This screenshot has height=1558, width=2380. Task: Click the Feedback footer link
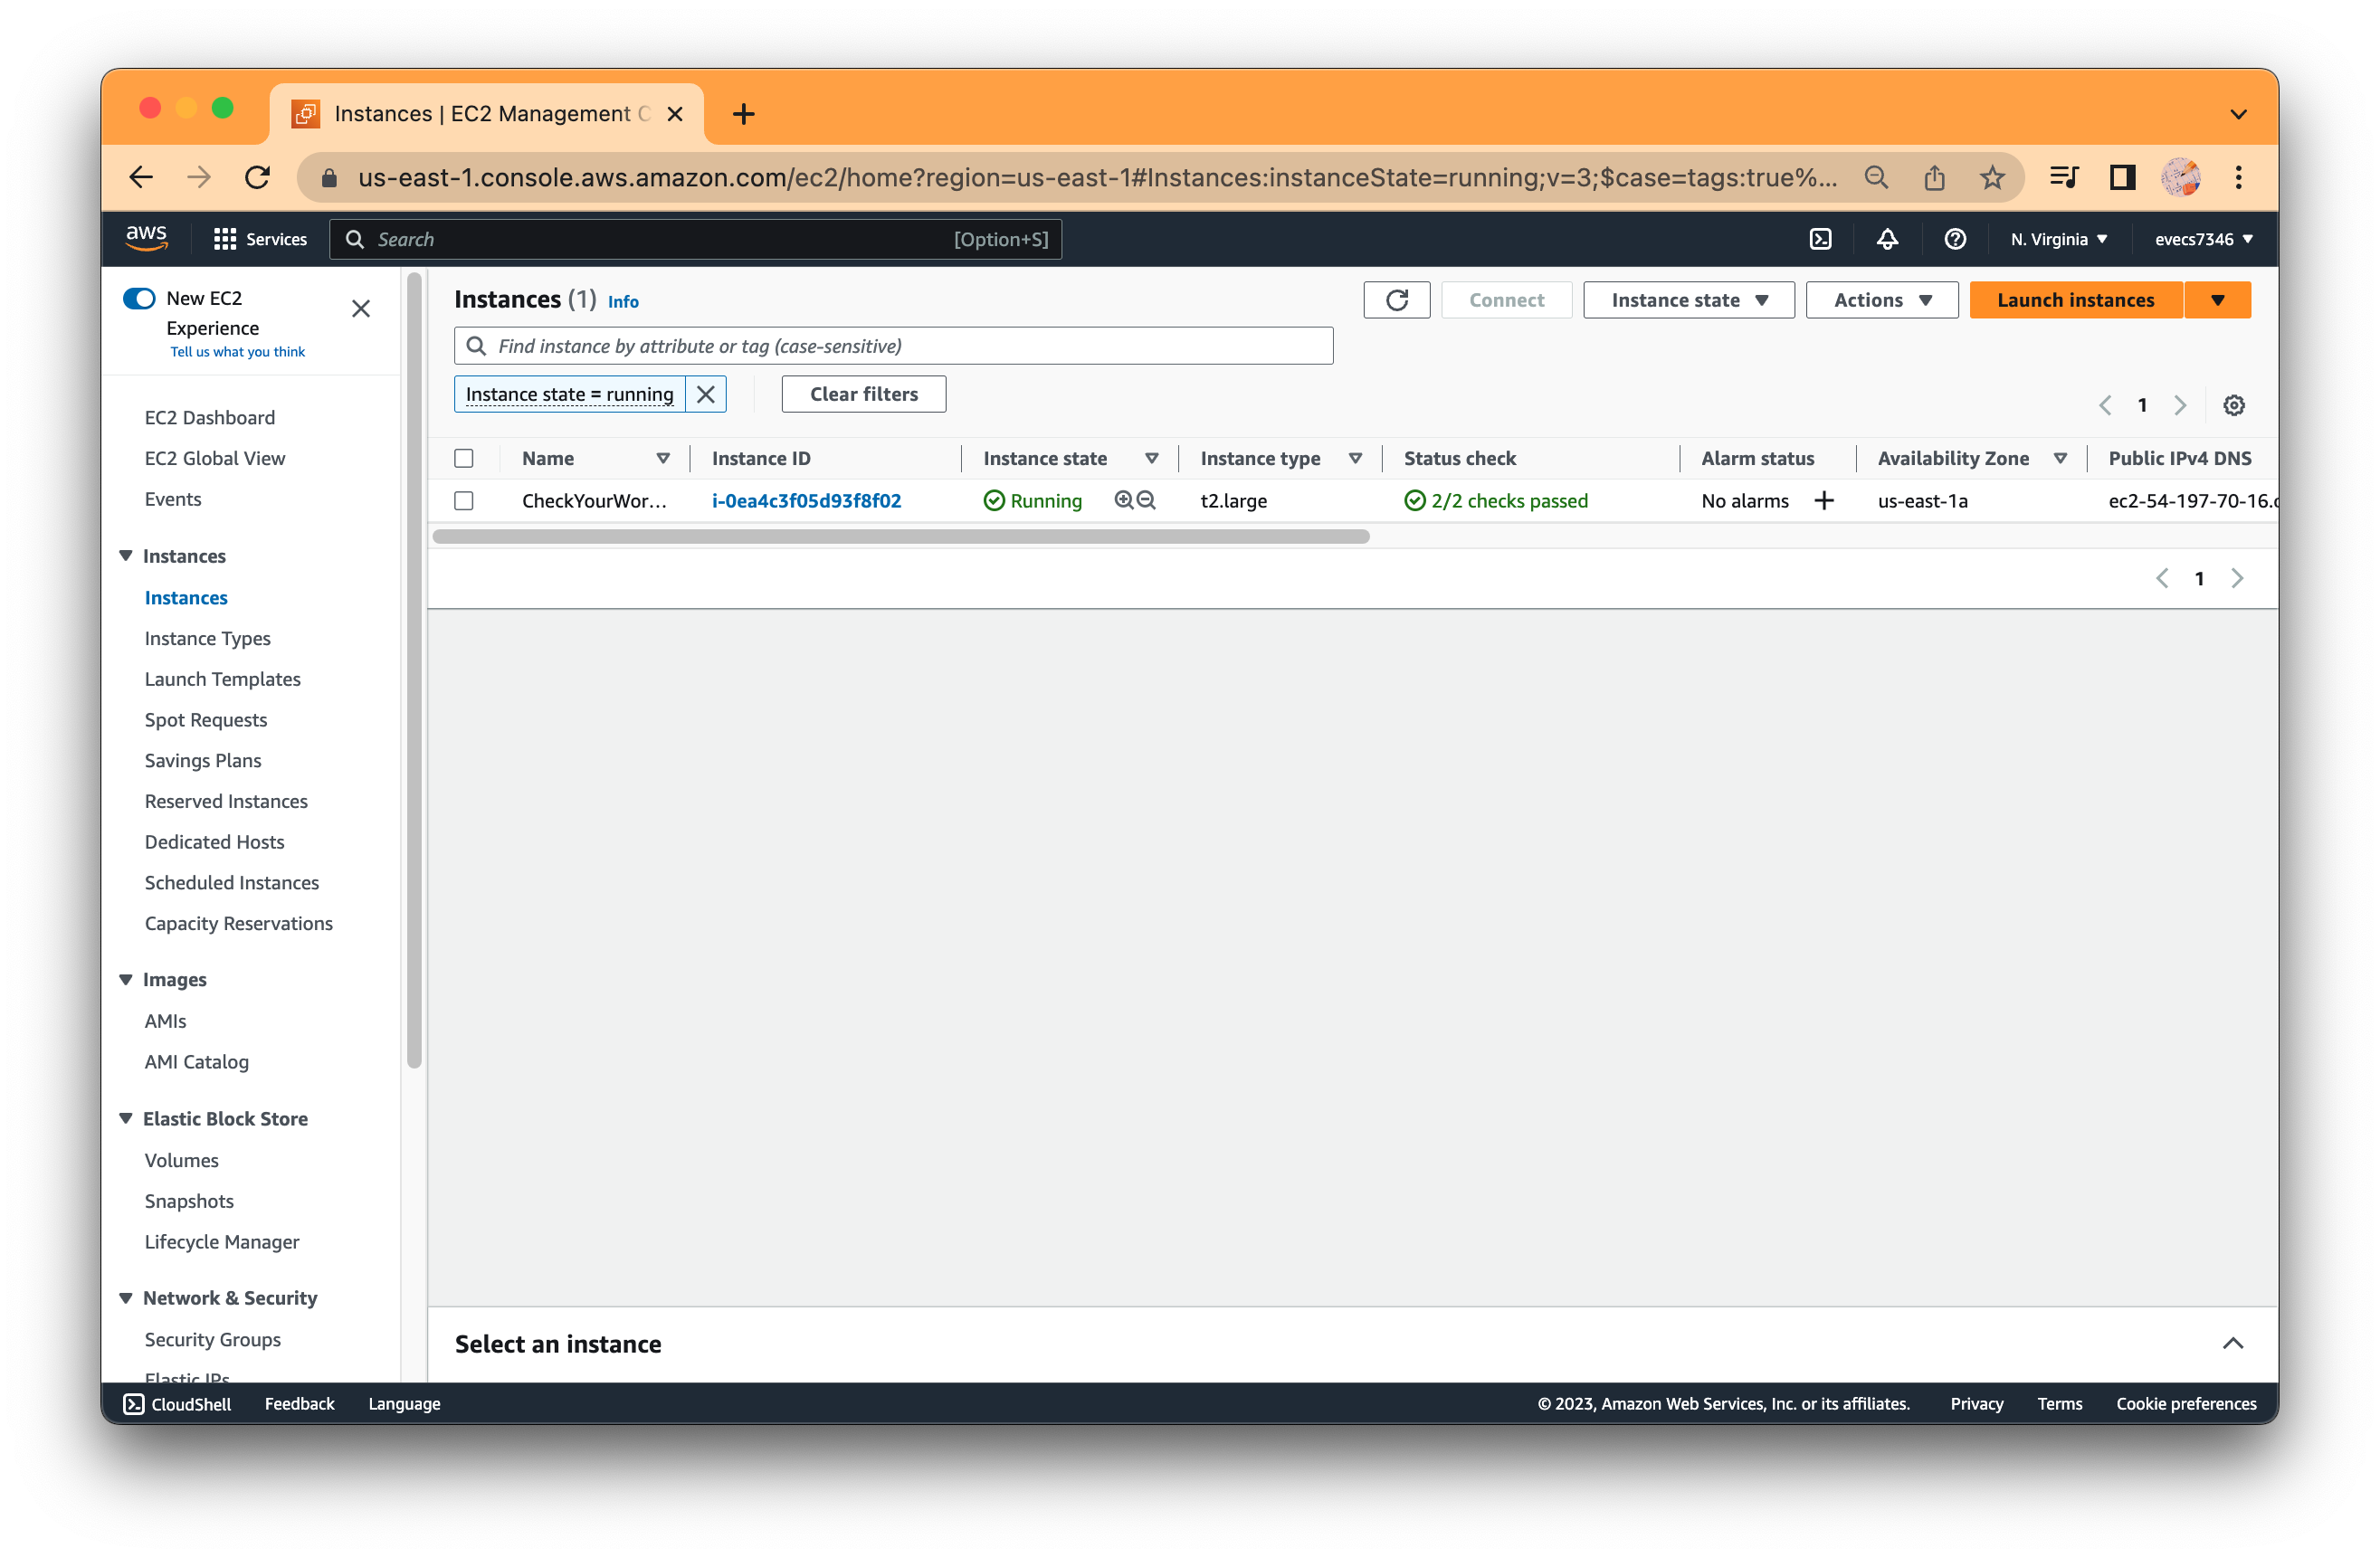300,1403
